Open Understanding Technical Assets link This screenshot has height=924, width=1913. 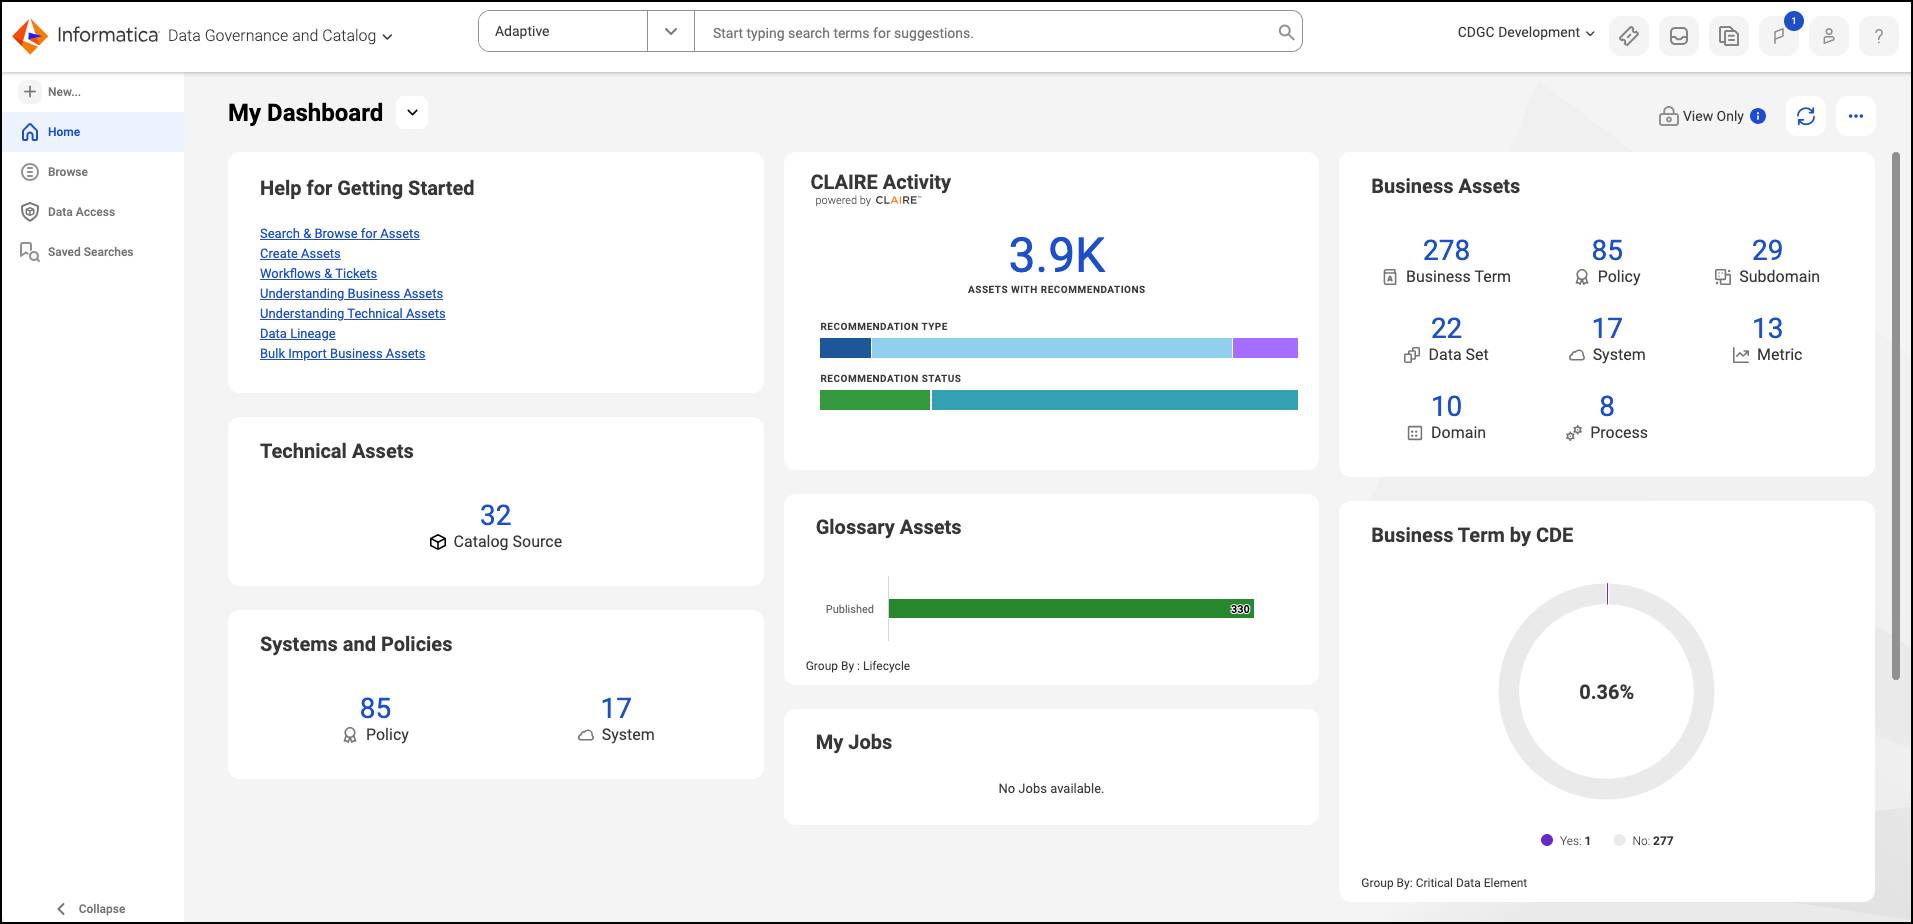[x=353, y=314]
